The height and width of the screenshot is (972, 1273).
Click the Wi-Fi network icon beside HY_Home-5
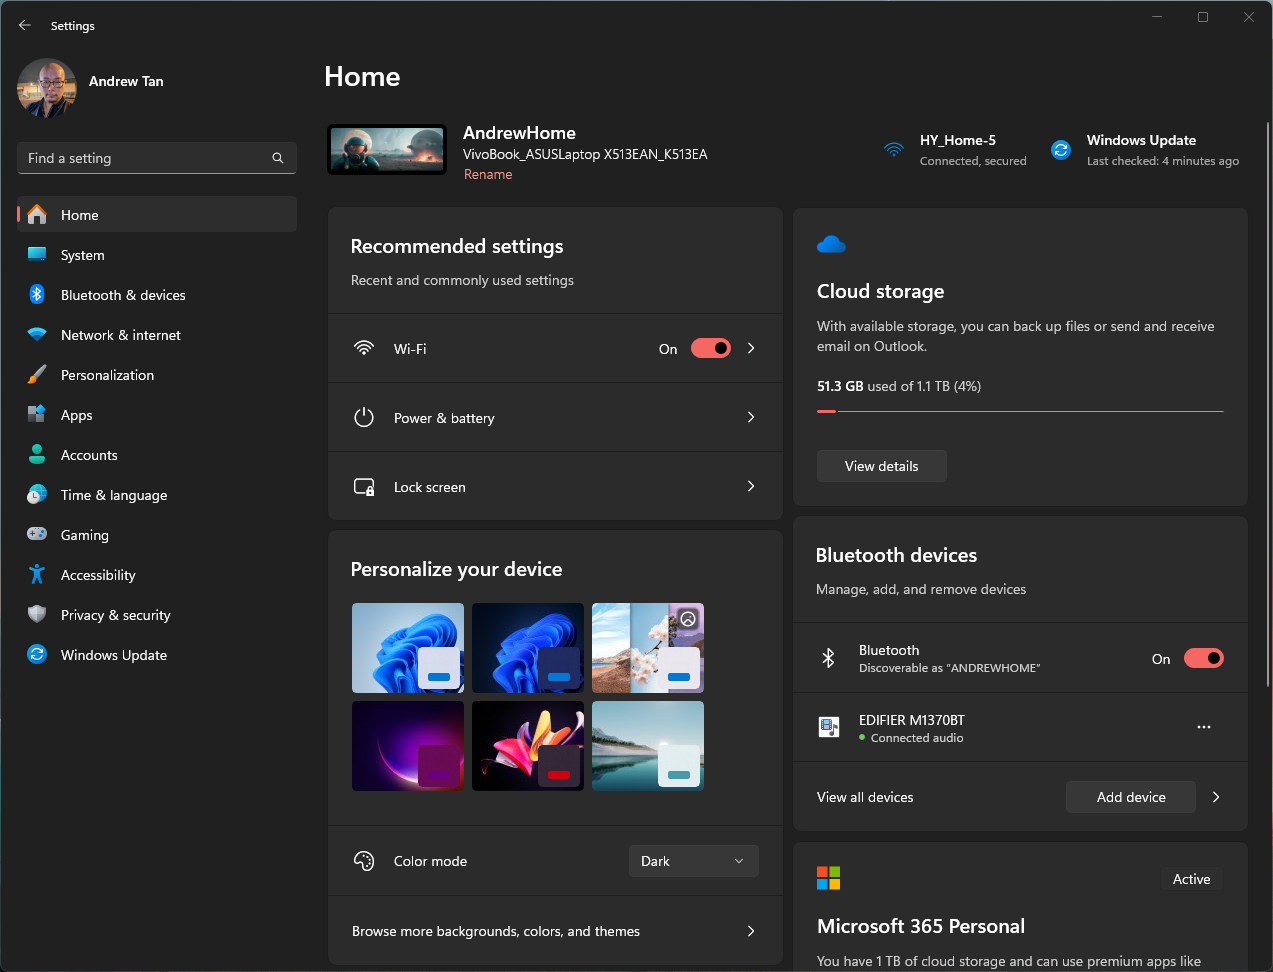coord(894,150)
